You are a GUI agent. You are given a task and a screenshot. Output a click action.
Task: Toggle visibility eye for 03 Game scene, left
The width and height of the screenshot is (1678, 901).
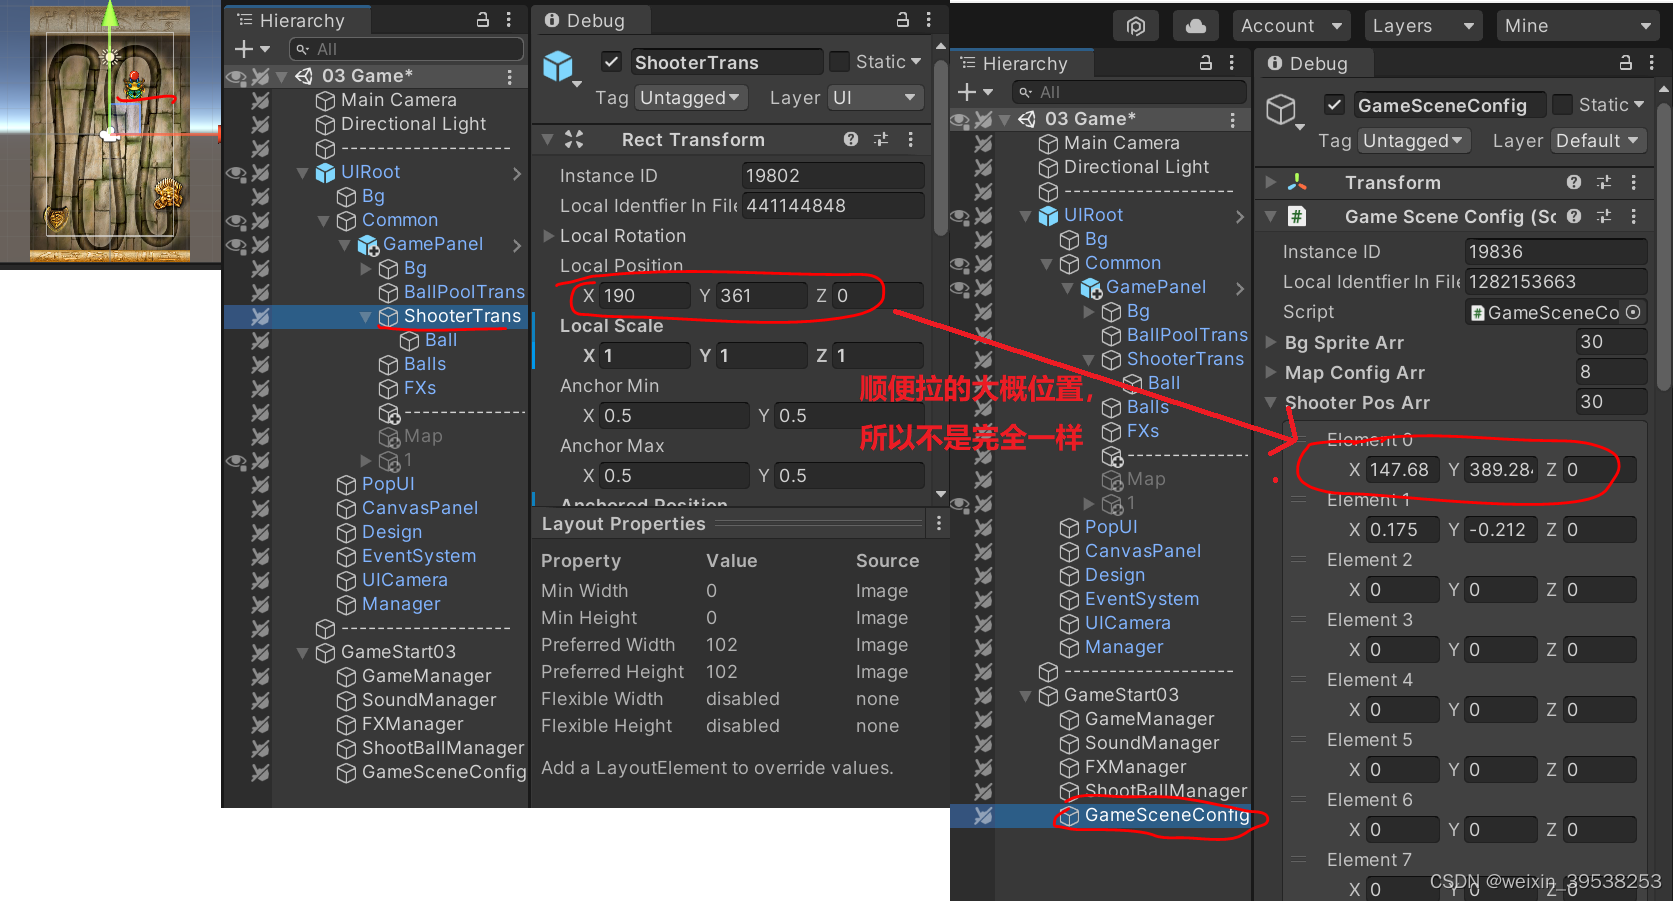click(x=236, y=76)
